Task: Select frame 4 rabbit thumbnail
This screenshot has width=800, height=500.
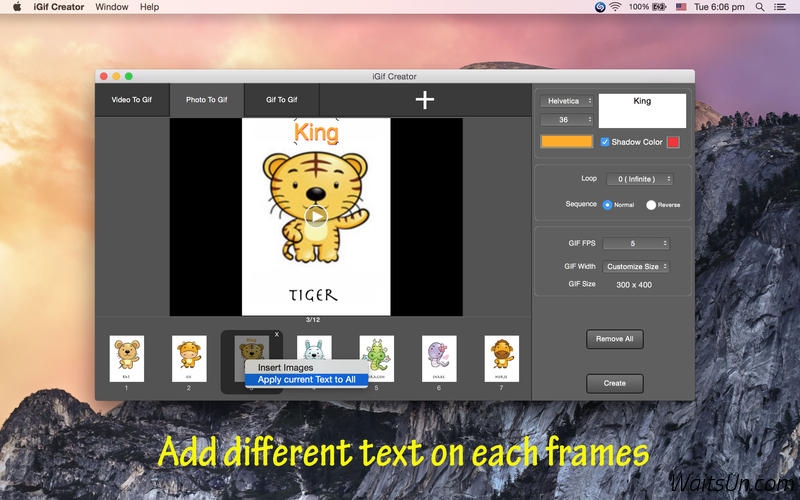Action: 314,346
